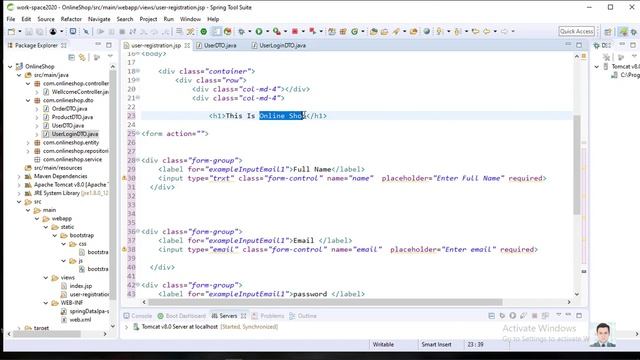Click the Smart Insert status bar entry
The image size is (640, 360).
click(436, 344)
